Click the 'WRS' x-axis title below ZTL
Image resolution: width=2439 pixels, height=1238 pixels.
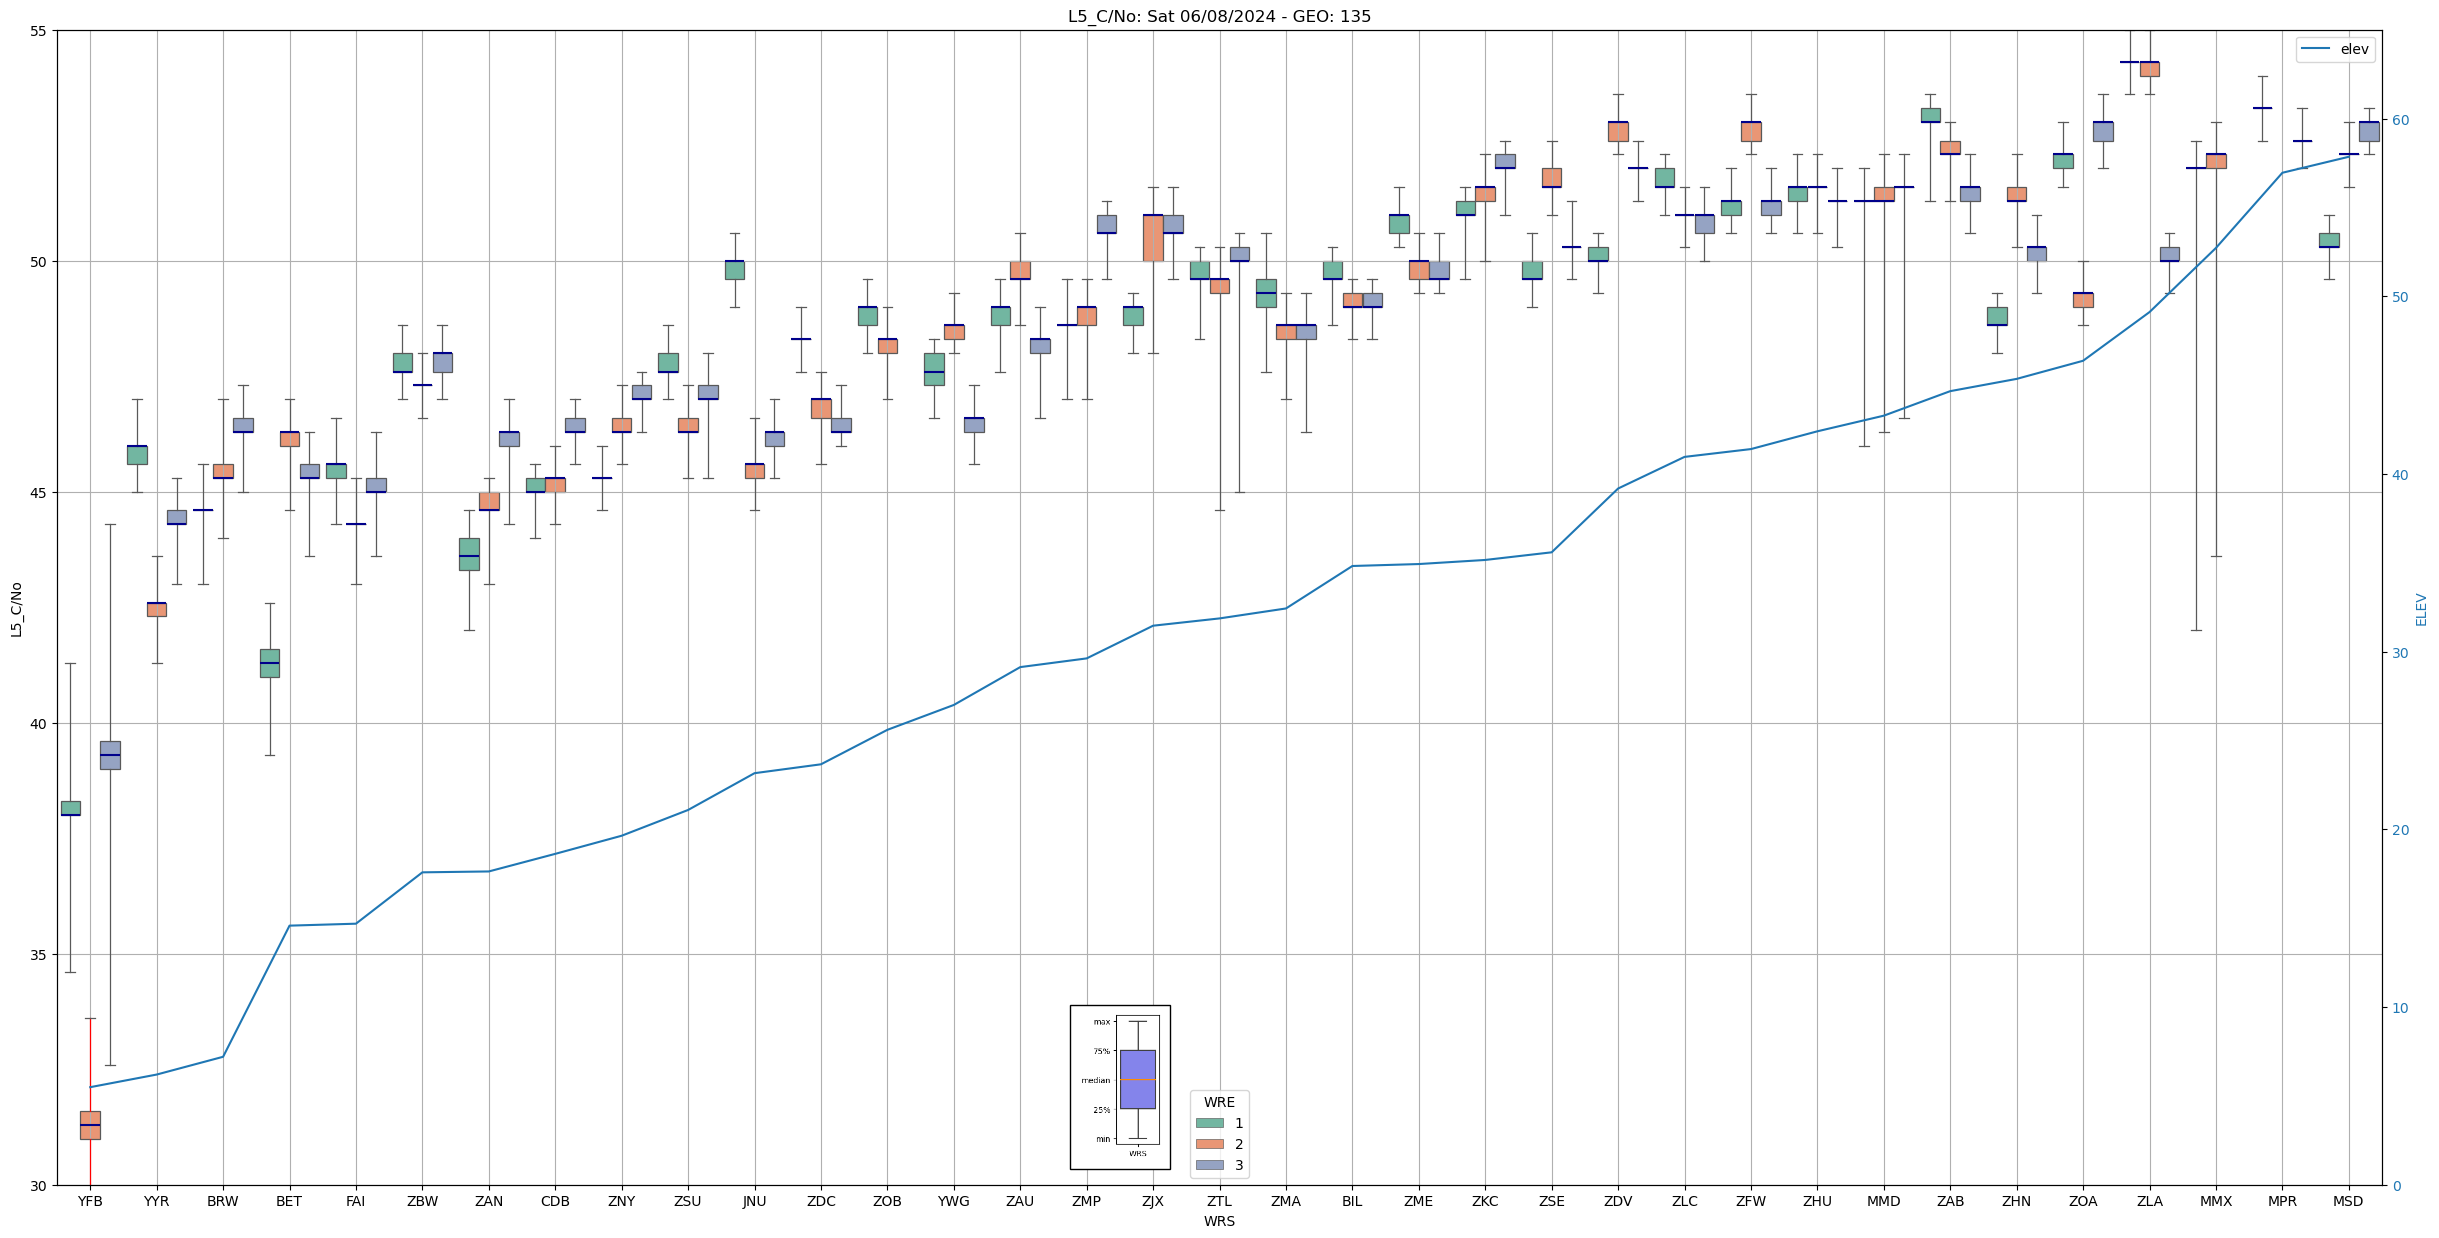point(1219,1221)
